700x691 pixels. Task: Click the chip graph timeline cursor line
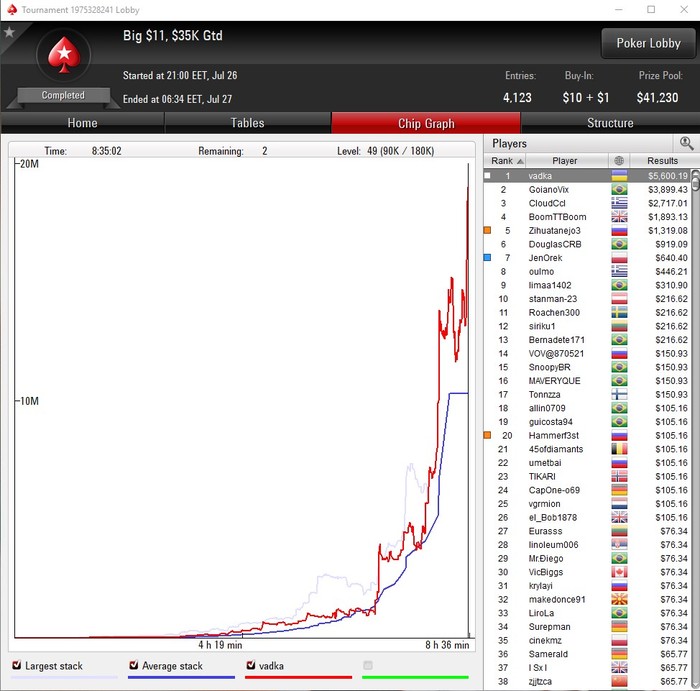pos(468,400)
